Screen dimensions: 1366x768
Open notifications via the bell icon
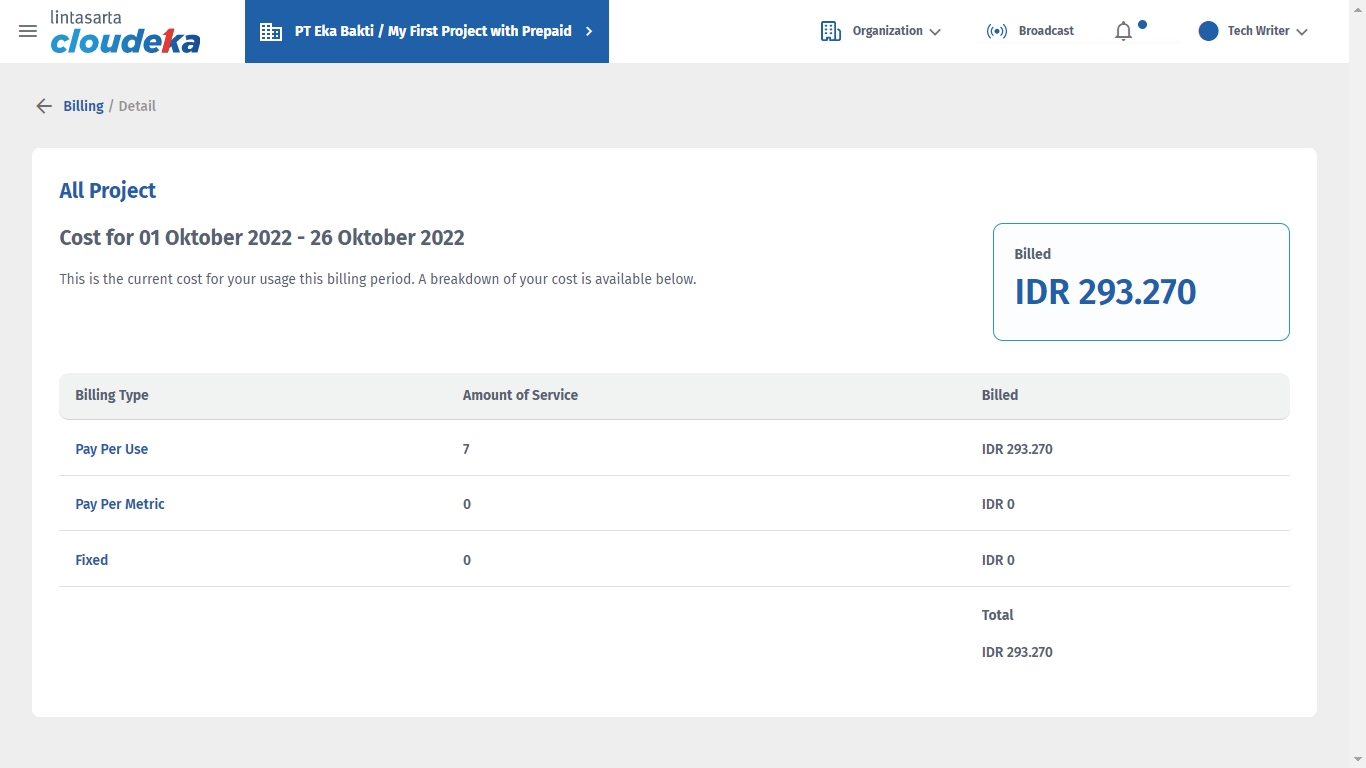(1123, 32)
